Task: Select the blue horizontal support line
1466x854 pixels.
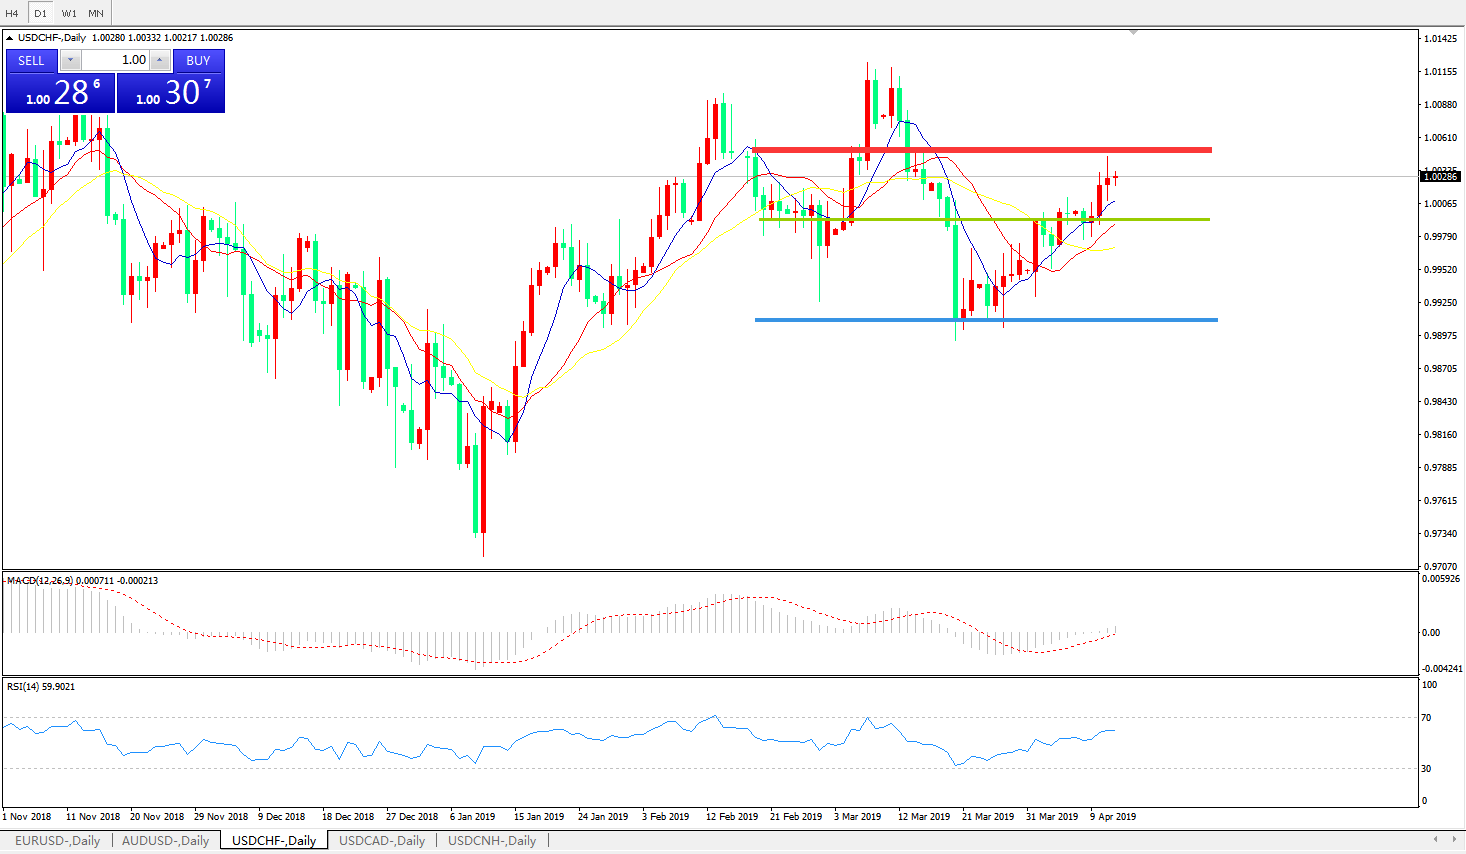Action: click(985, 320)
